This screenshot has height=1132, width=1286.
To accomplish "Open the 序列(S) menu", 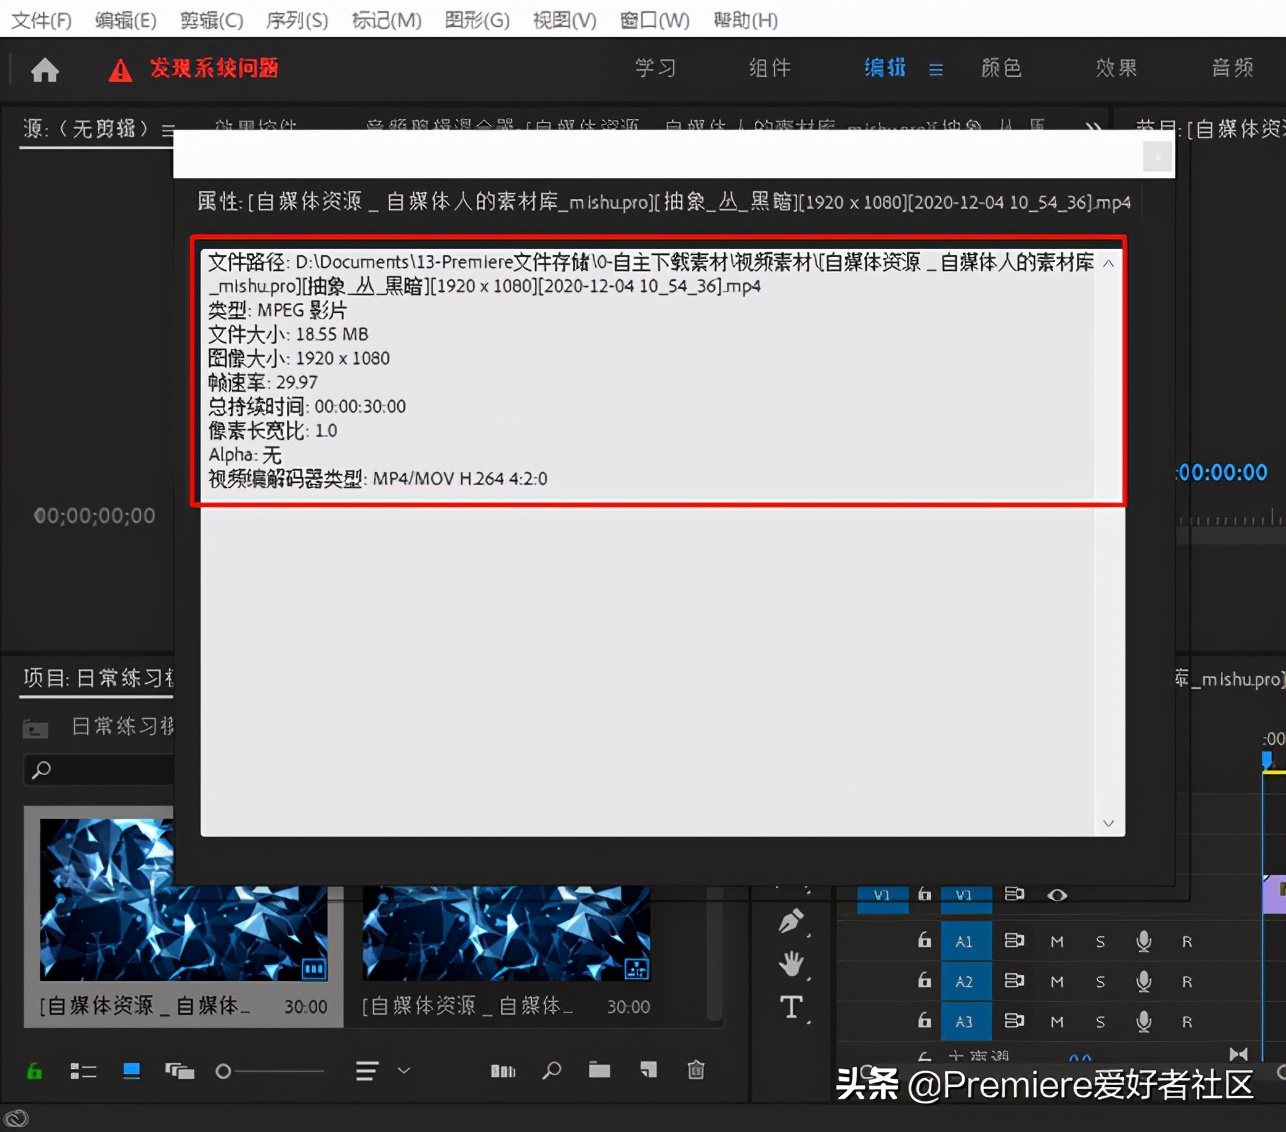I will (x=296, y=19).
